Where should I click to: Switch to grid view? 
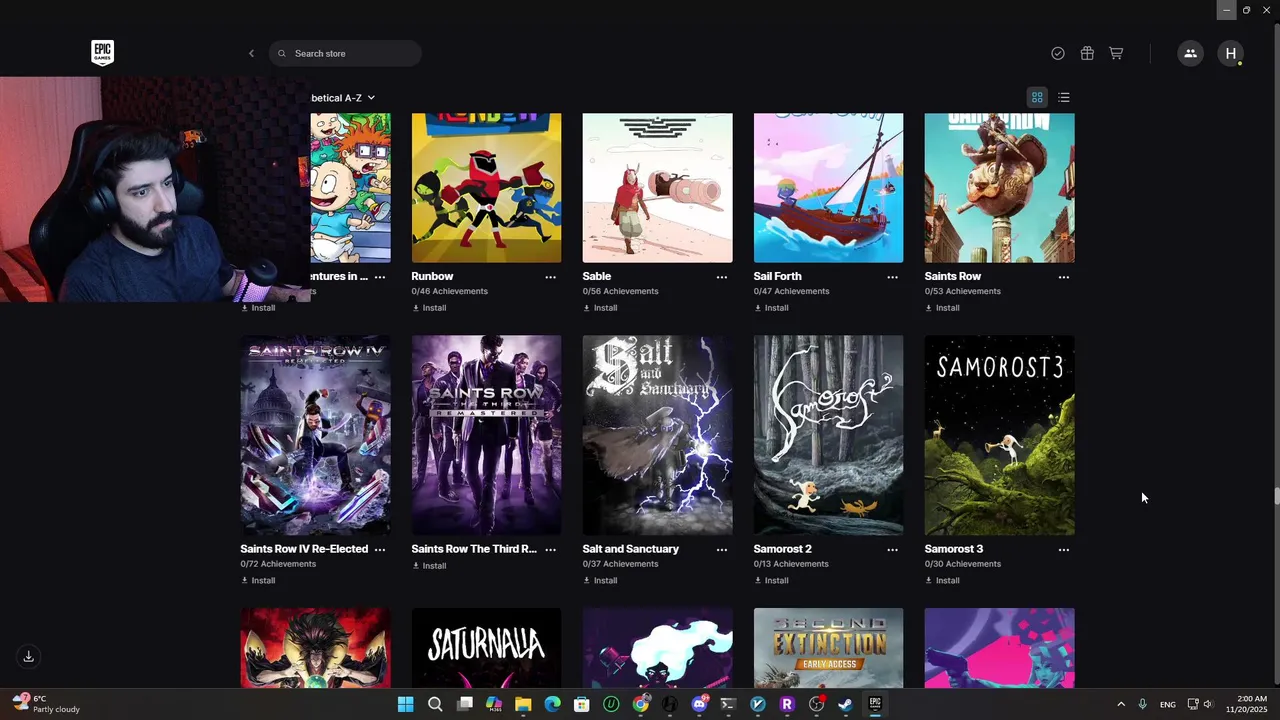point(1037,97)
